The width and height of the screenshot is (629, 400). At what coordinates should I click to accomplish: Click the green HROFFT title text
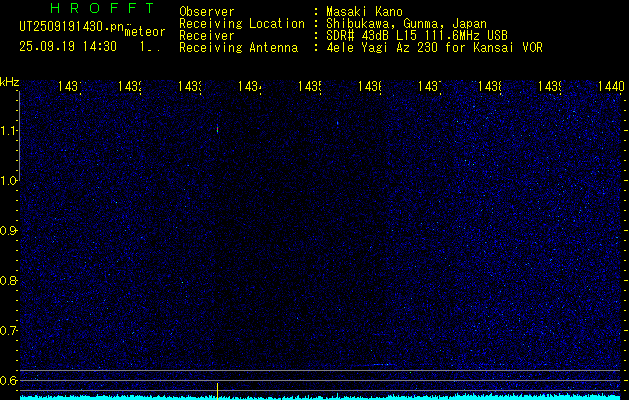[103, 8]
